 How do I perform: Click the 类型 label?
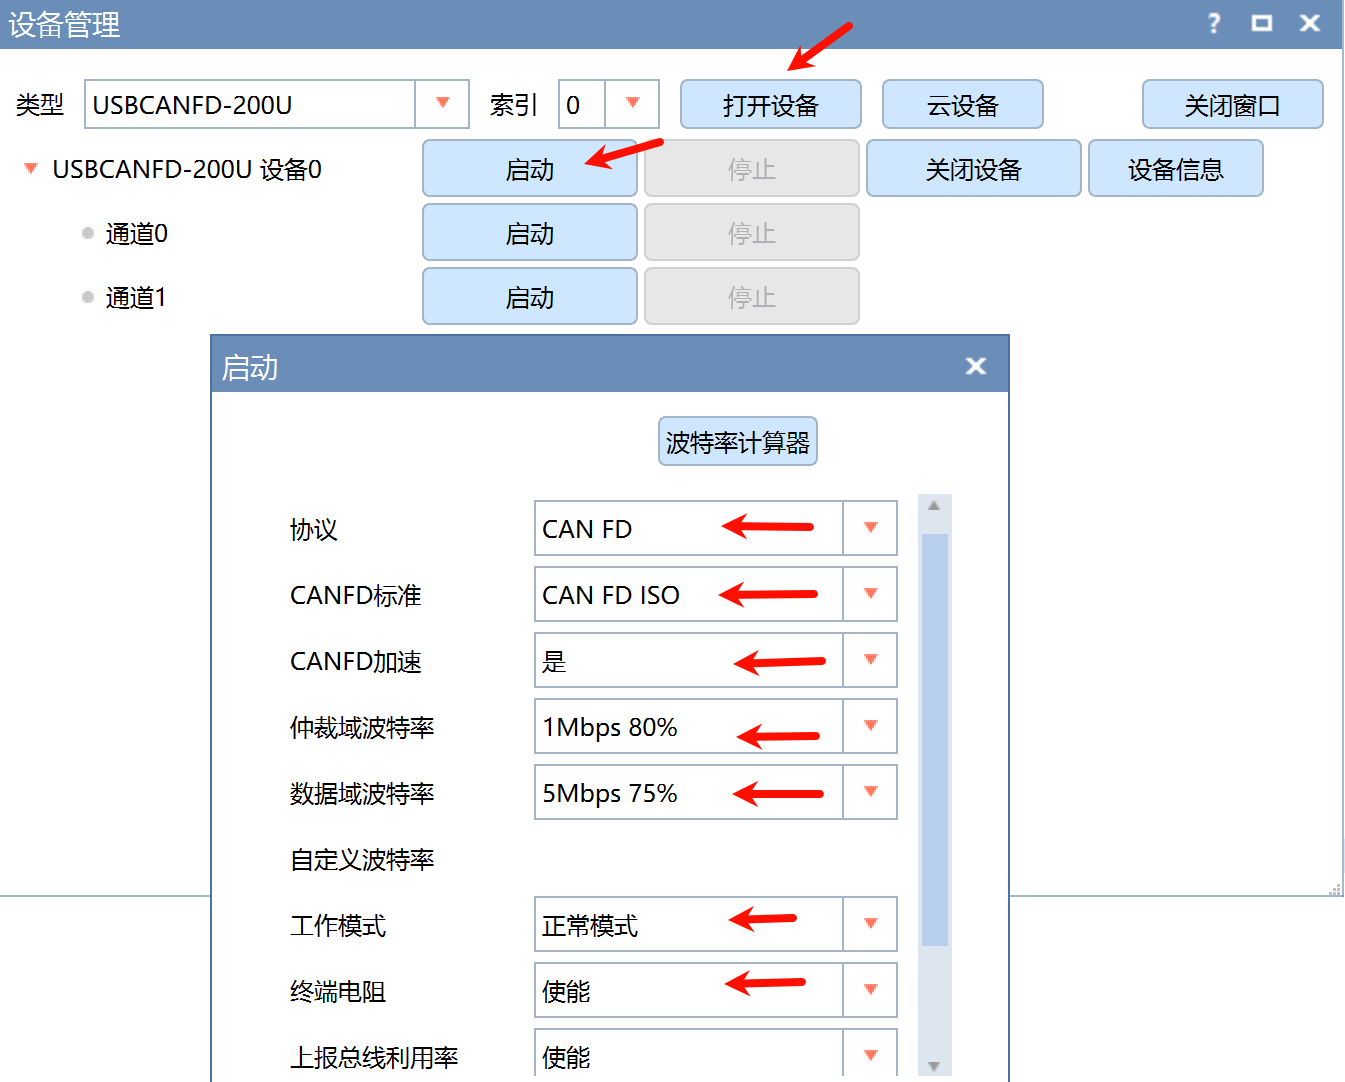click(x=40, y=105)
